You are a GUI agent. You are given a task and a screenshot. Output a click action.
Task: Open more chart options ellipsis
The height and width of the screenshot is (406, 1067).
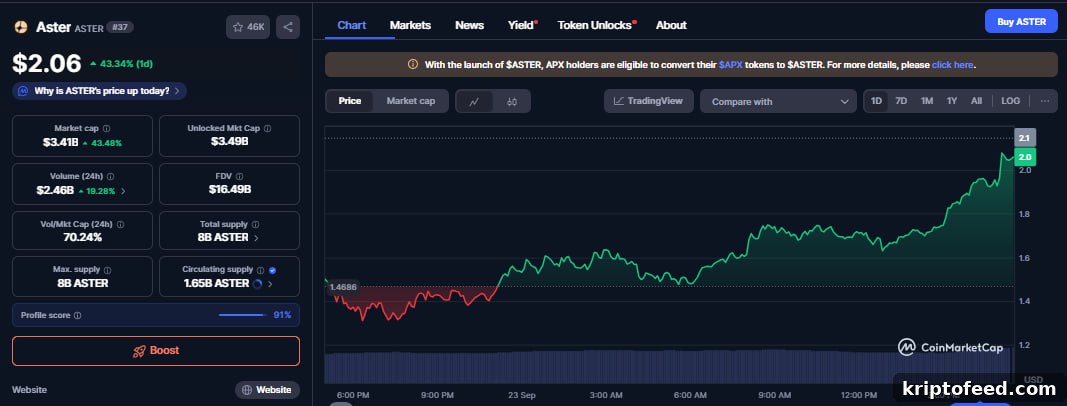pos(1045,101)
